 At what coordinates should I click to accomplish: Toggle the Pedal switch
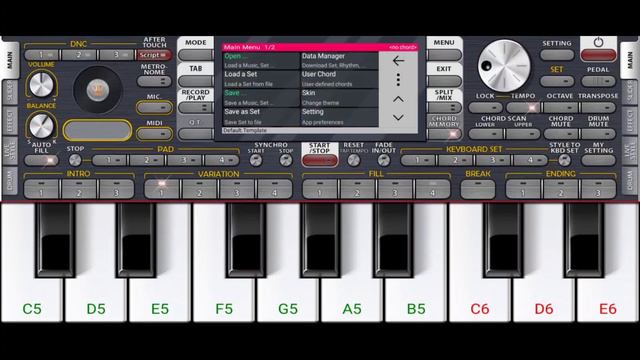click(x=598, y=81)
